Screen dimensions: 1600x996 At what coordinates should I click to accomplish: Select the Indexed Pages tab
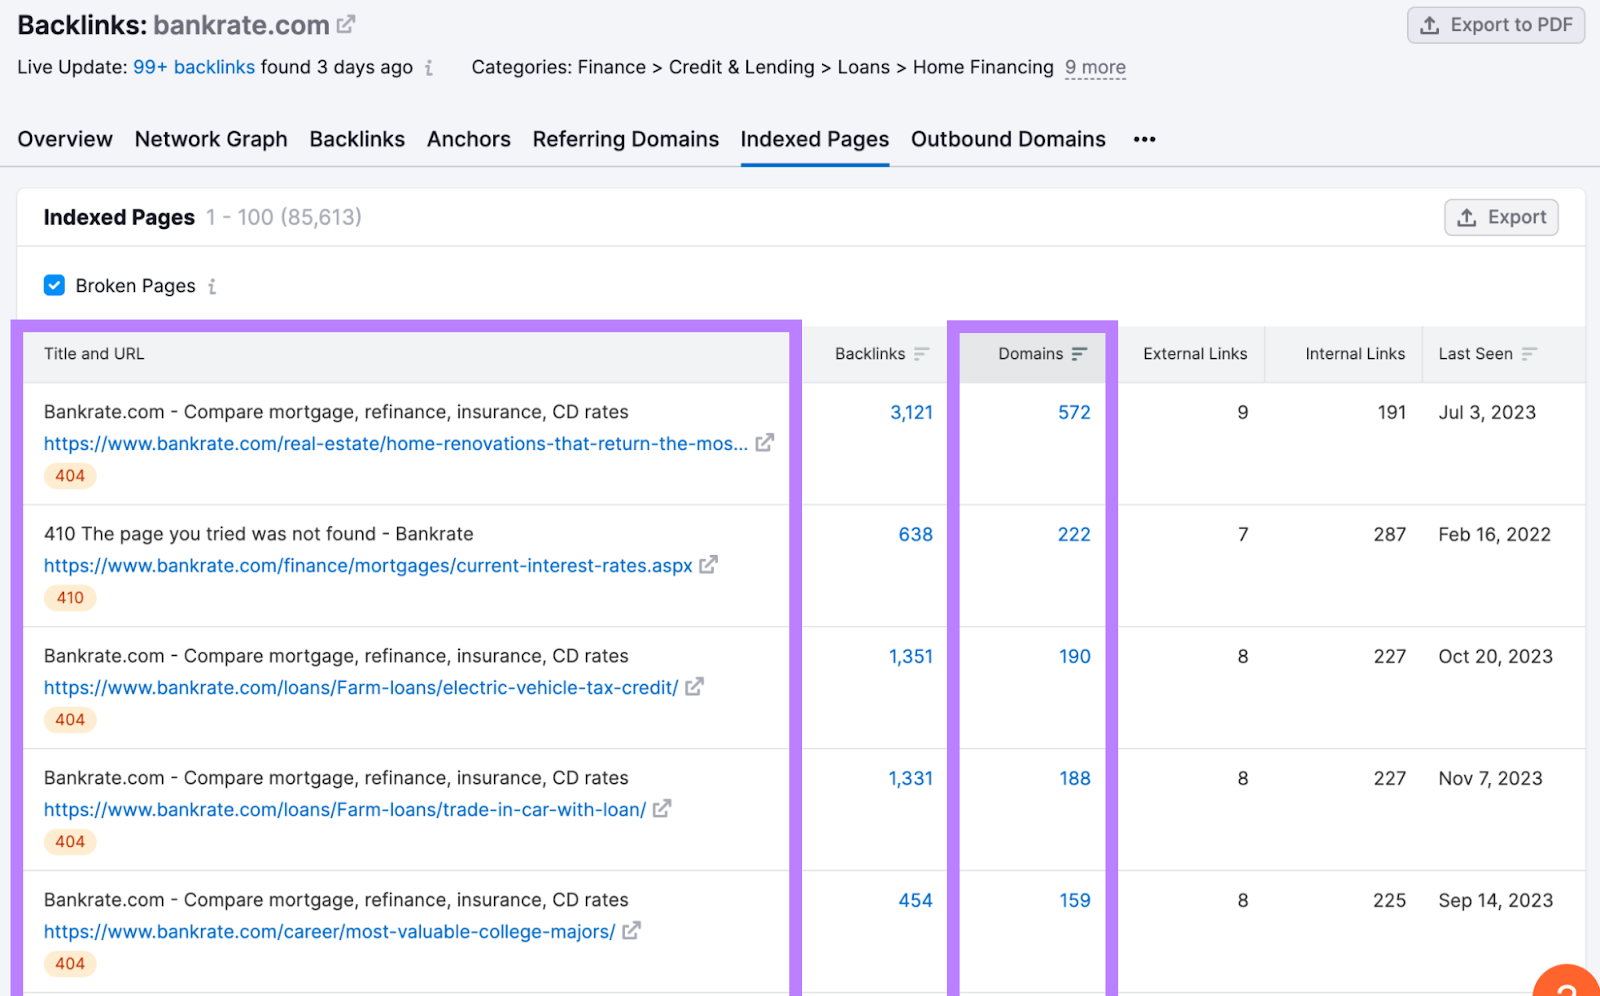pos(815,139)
